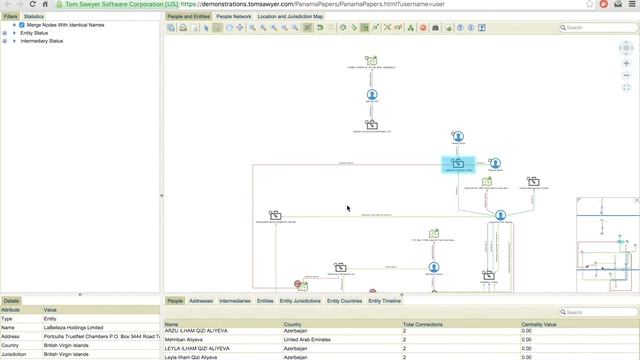The height and width of the screenshot is (360, 640).
Task: Select the Mehriban Aliyeva table row
Action: (x=402, y=340)
